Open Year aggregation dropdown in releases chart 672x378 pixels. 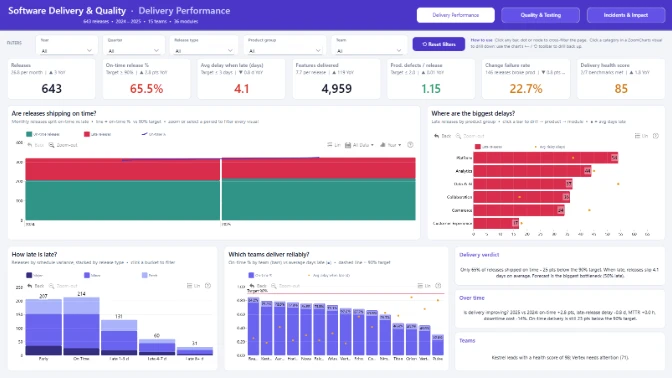(390, 145)
